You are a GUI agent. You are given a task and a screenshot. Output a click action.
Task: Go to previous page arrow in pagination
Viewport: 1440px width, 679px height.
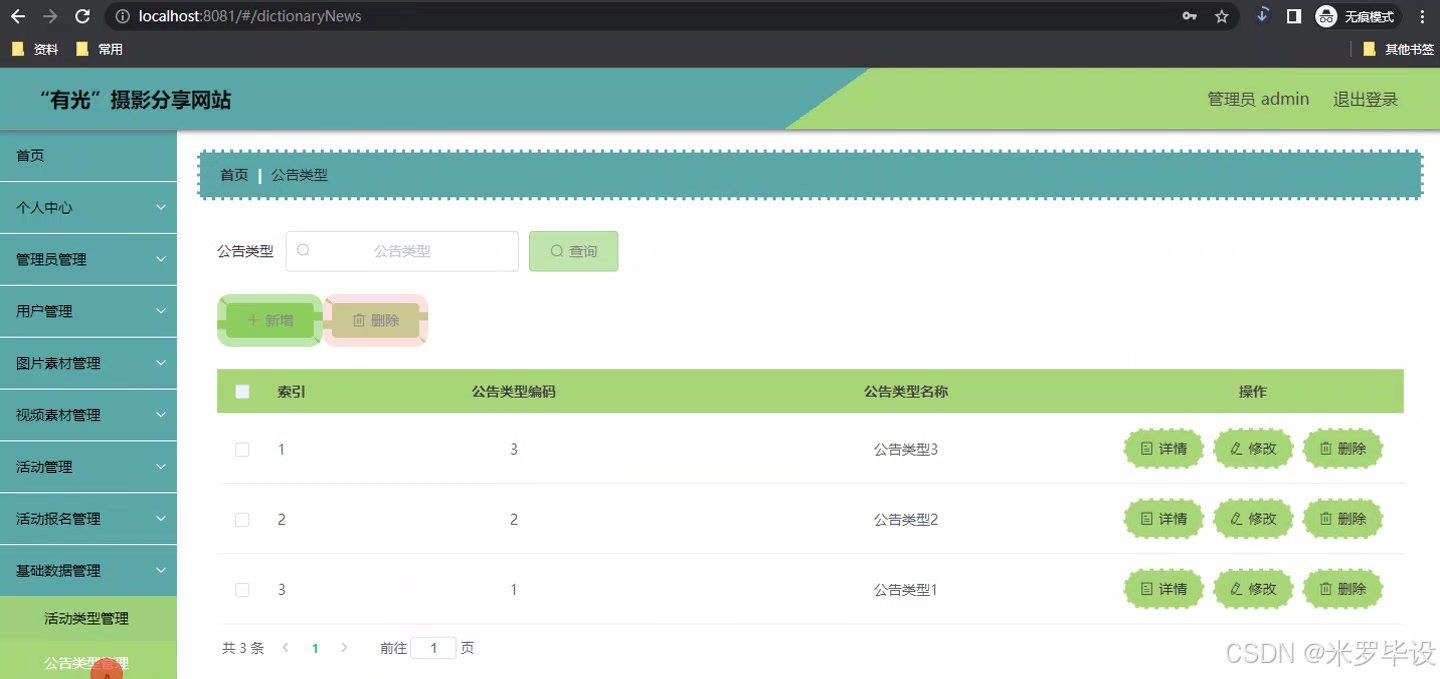[285, 648]
